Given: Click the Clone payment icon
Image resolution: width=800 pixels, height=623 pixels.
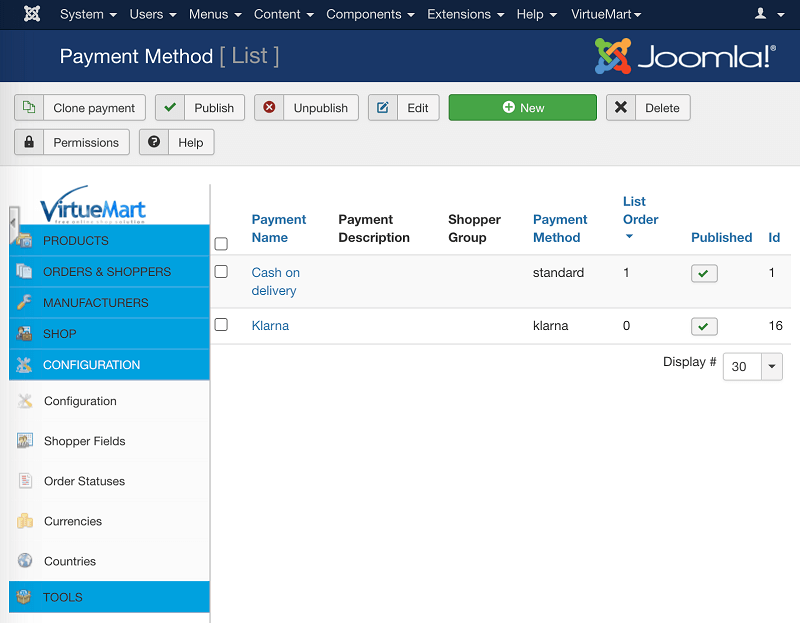Looking at the screenshot, I should 30,108.
